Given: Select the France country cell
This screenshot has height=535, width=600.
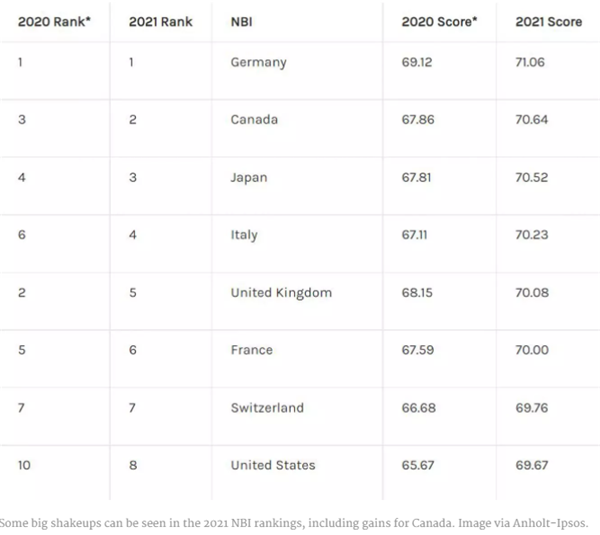Looking at the screenshot, I should [x=252, y=350].
